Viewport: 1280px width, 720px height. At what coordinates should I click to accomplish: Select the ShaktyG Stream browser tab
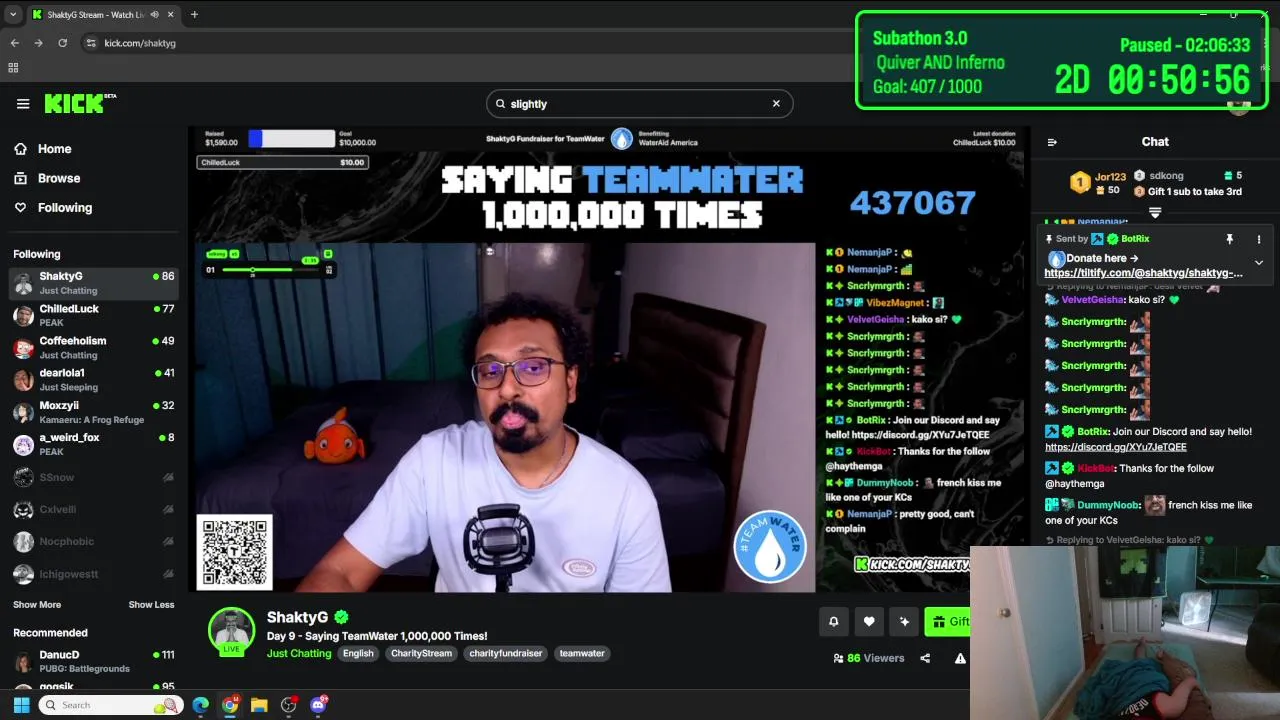click(102, 15)
